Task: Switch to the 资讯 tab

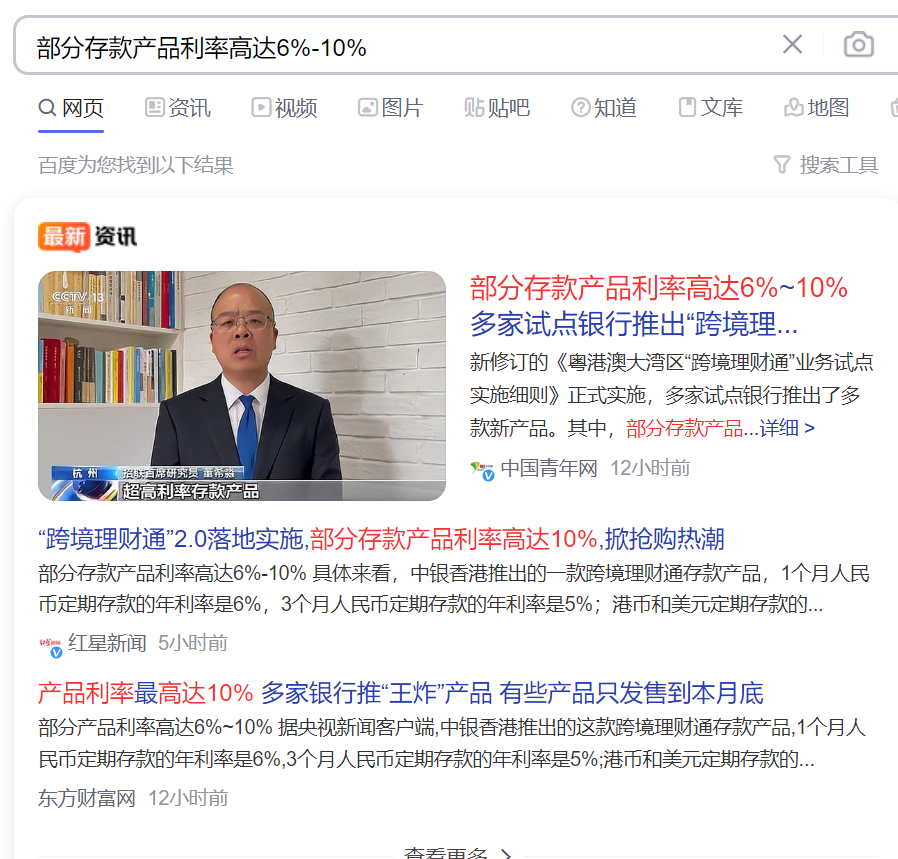Action: point(178,108)
